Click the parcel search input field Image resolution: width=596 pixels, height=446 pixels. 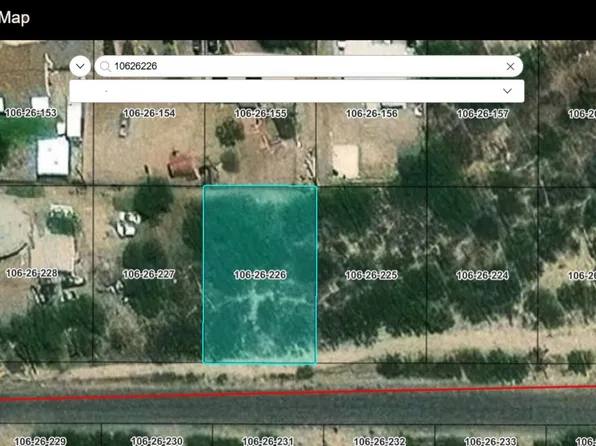pyautogui.click(x=308, y=67)
